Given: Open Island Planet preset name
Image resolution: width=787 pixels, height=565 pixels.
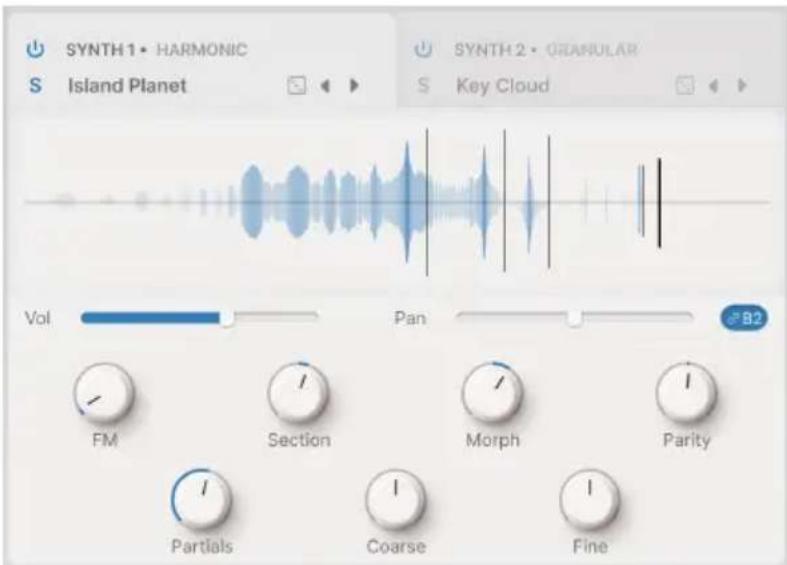Looking at the screenshot, I should pyautogui.click(x=127, y=86).
